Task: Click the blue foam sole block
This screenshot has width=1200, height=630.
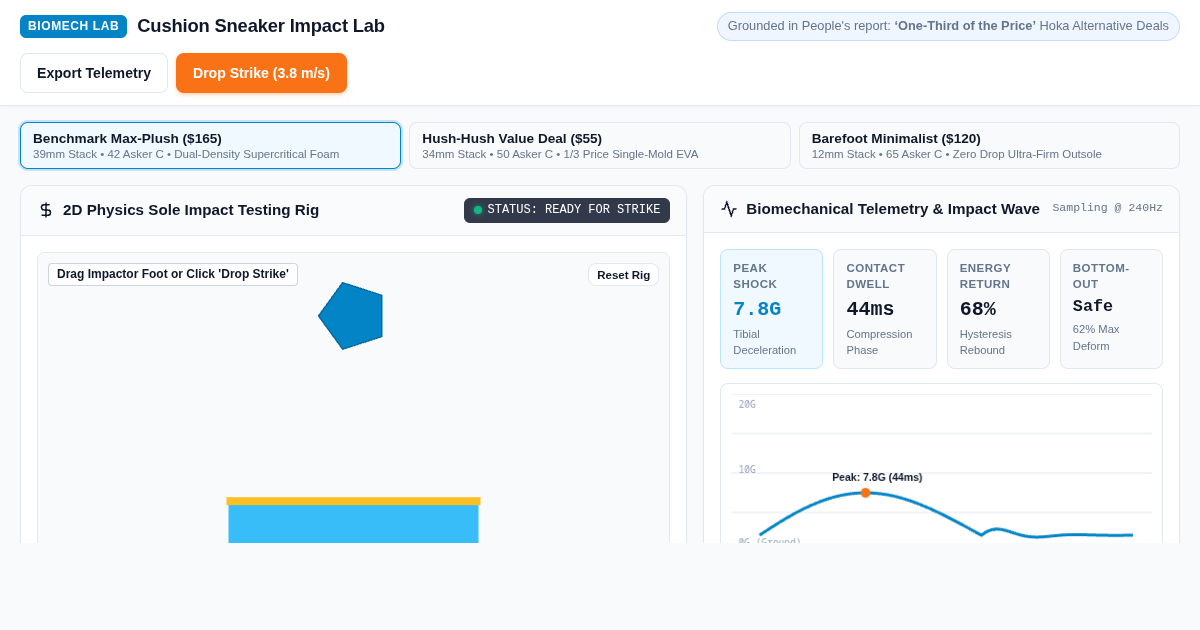Action: tap(353, 524)
